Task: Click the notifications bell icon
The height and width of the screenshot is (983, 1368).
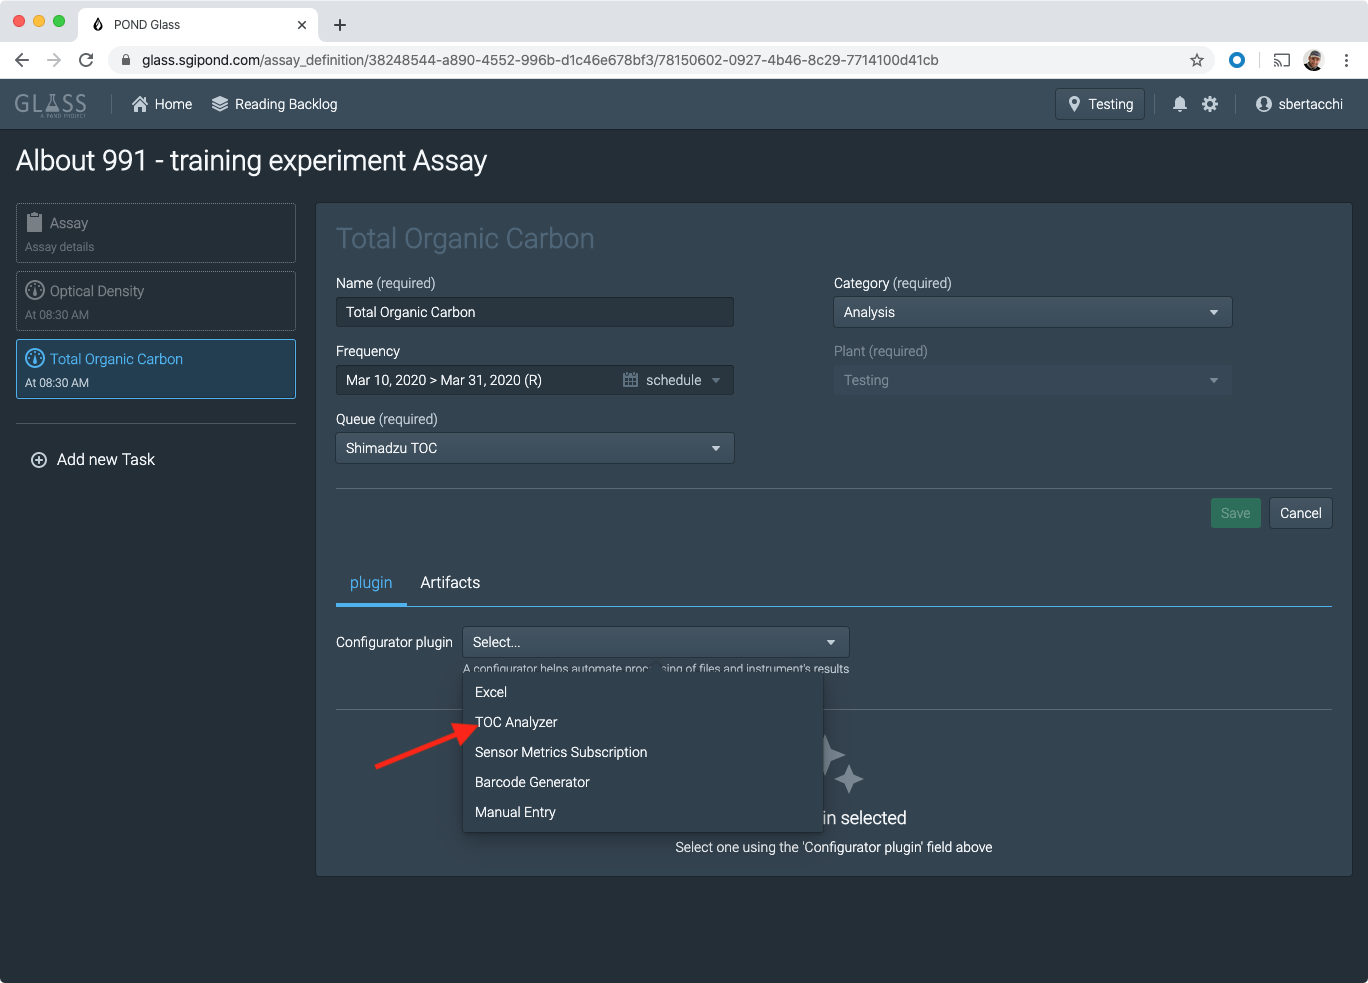Action: pos(1180,104)
